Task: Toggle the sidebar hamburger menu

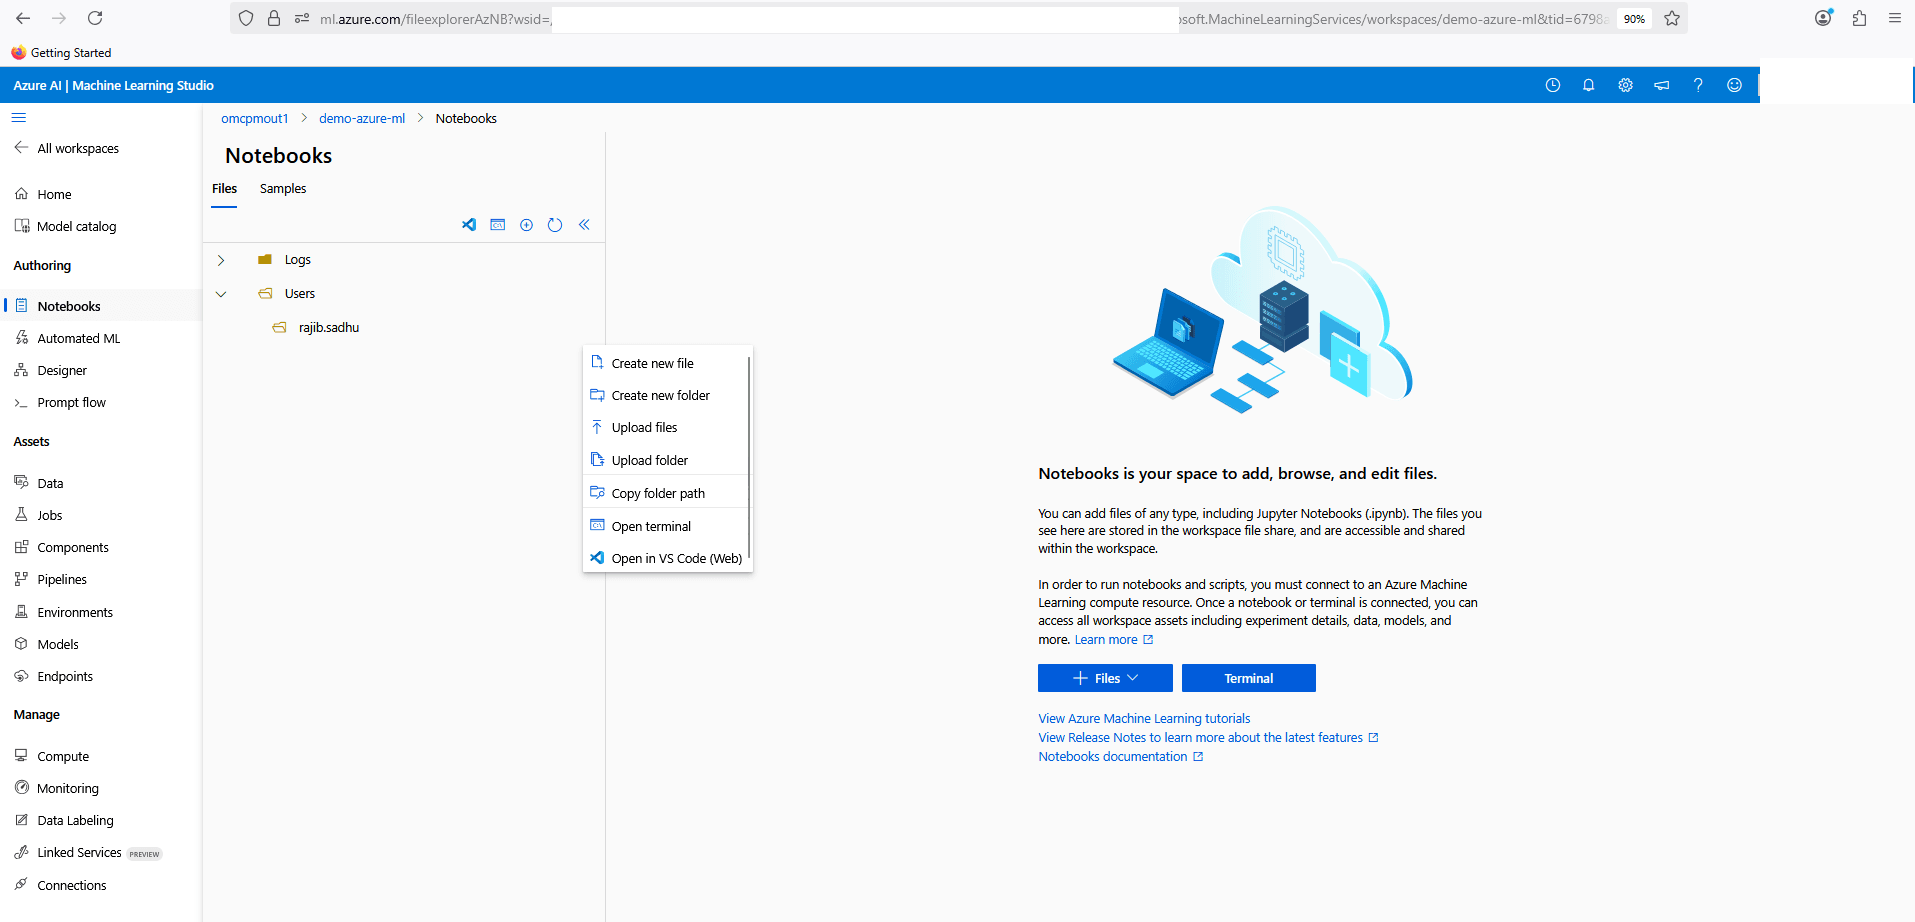Action: 18,117
